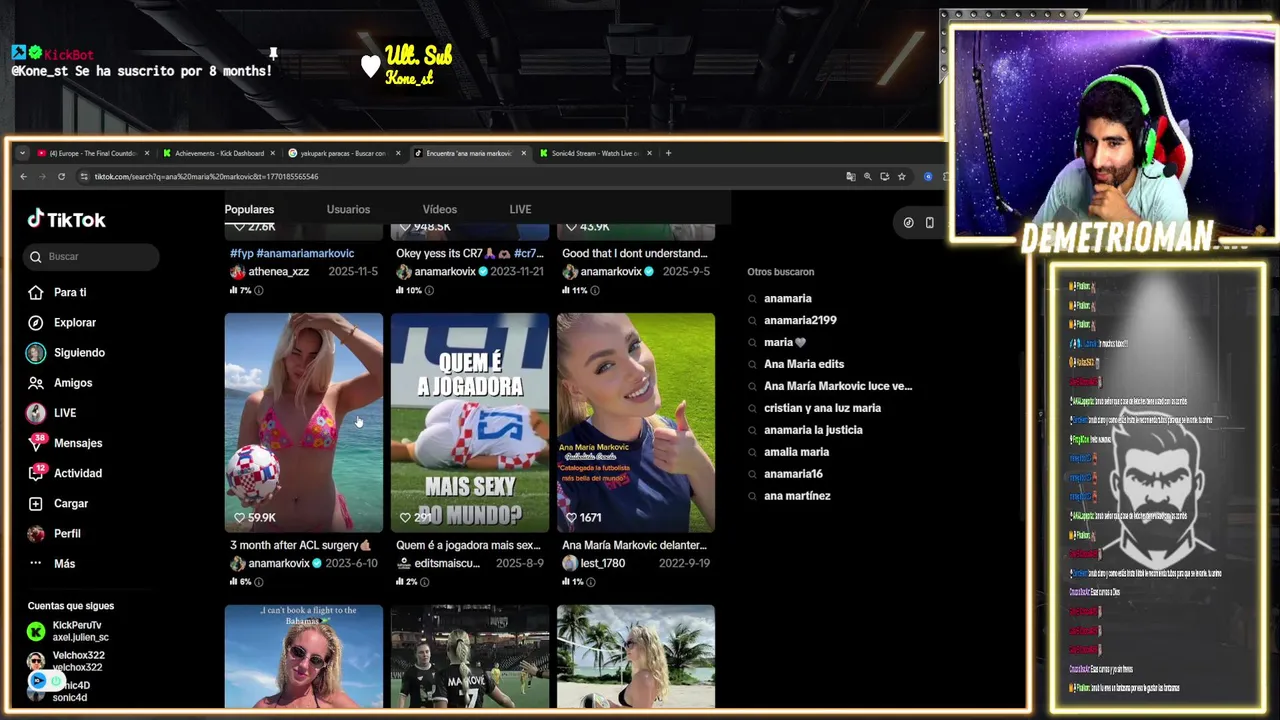Image resolution: width=1280 pixels, height=720 pixels.
Task: Click the circular icon beside the phone icon
Action: pos(908,222)
